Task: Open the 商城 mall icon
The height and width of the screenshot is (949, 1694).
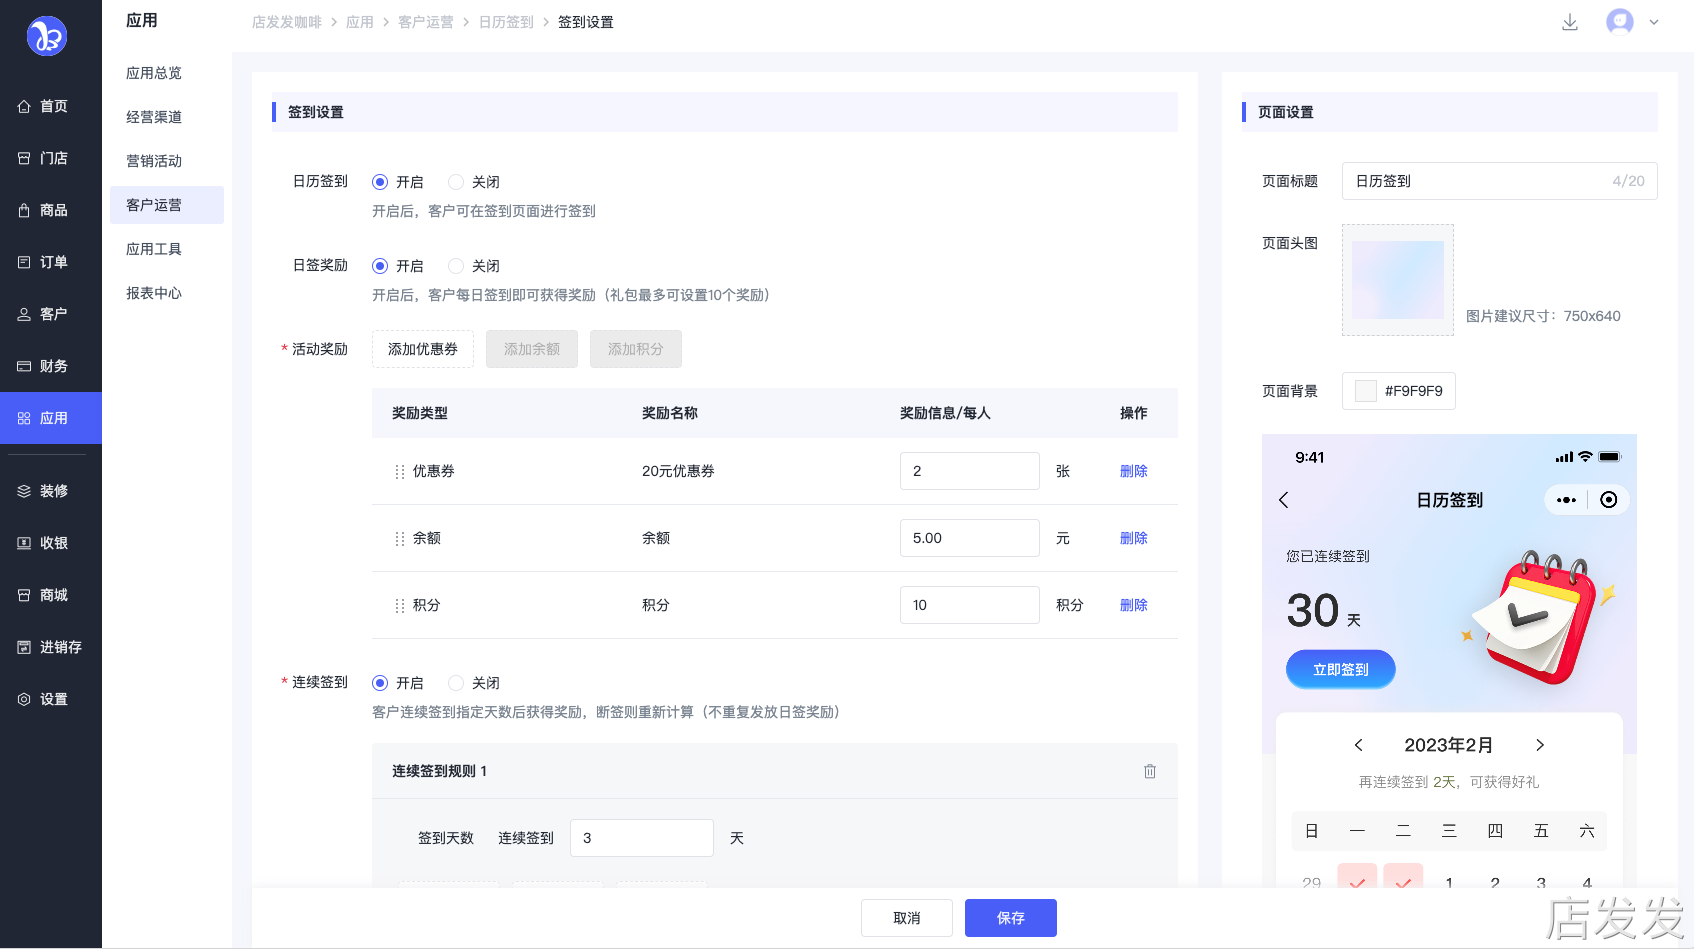Action: pos(24,596)
